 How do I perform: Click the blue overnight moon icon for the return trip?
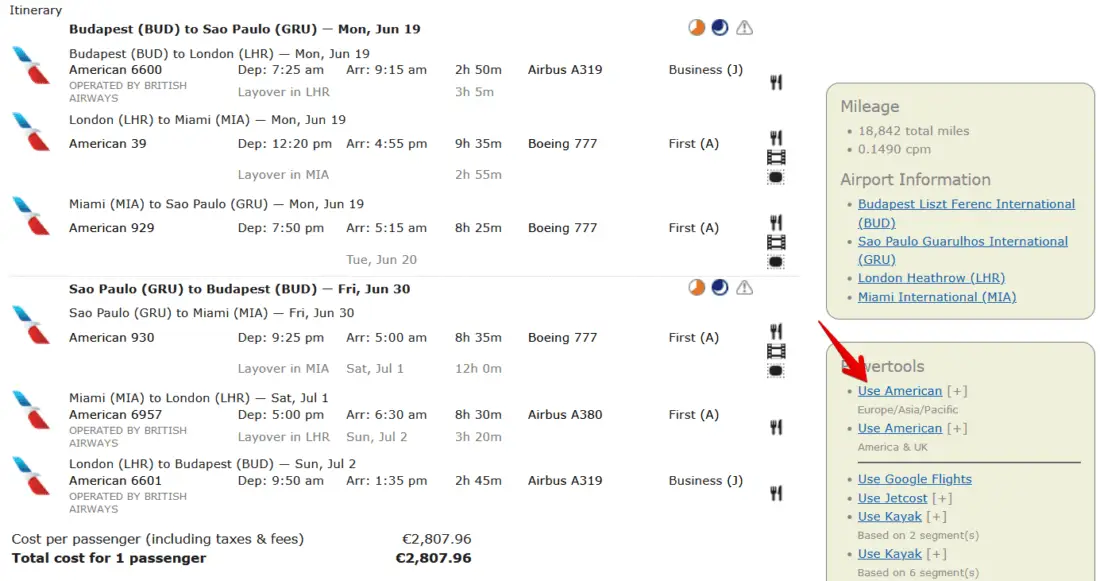tap(720, 288)
